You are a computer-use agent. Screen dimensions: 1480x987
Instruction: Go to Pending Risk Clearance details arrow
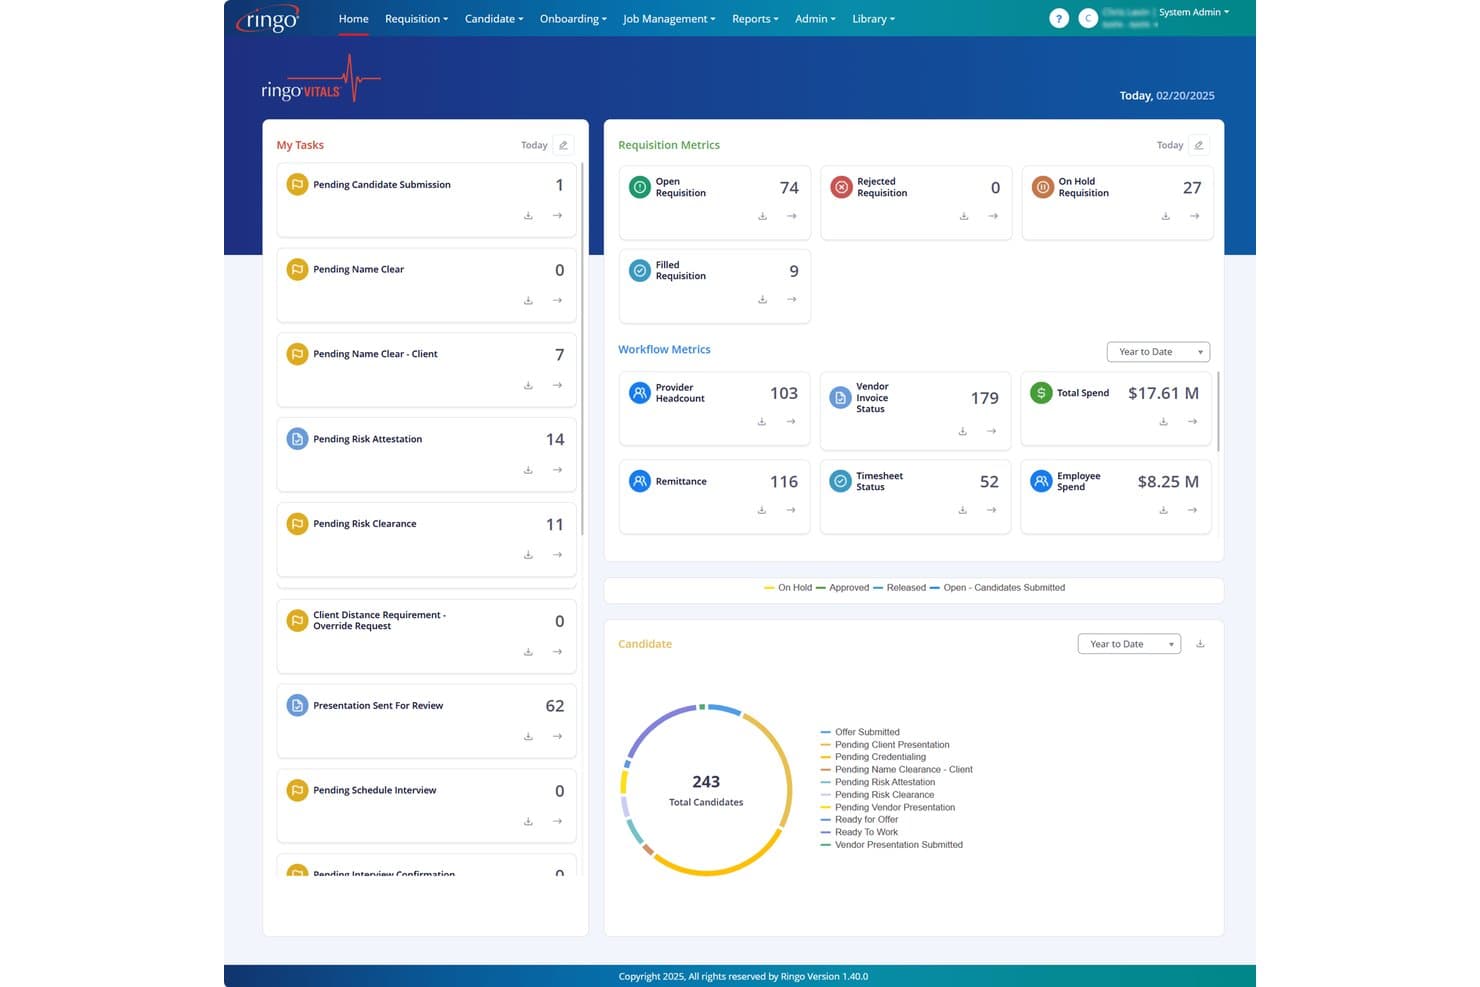[557, 555]
